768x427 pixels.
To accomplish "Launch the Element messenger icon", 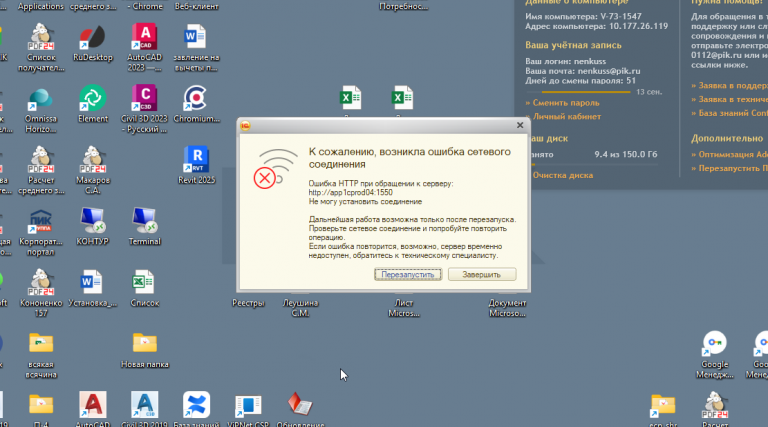I will point(93,104).
